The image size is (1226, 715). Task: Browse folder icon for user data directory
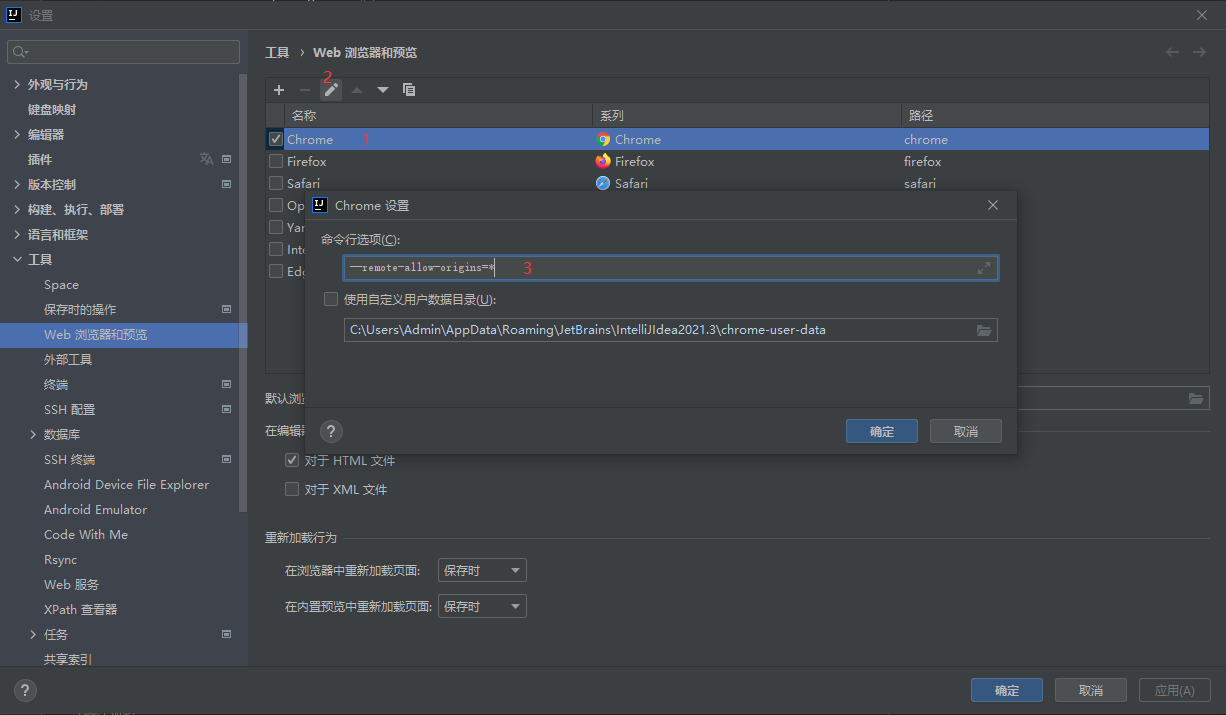click(x=984, y=330)
